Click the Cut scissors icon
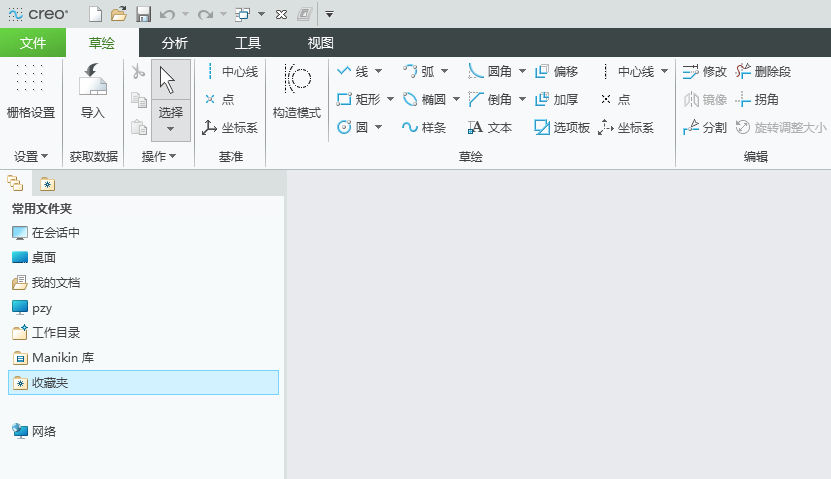Viewport: 831px width, 479px height. coord(138,72)
